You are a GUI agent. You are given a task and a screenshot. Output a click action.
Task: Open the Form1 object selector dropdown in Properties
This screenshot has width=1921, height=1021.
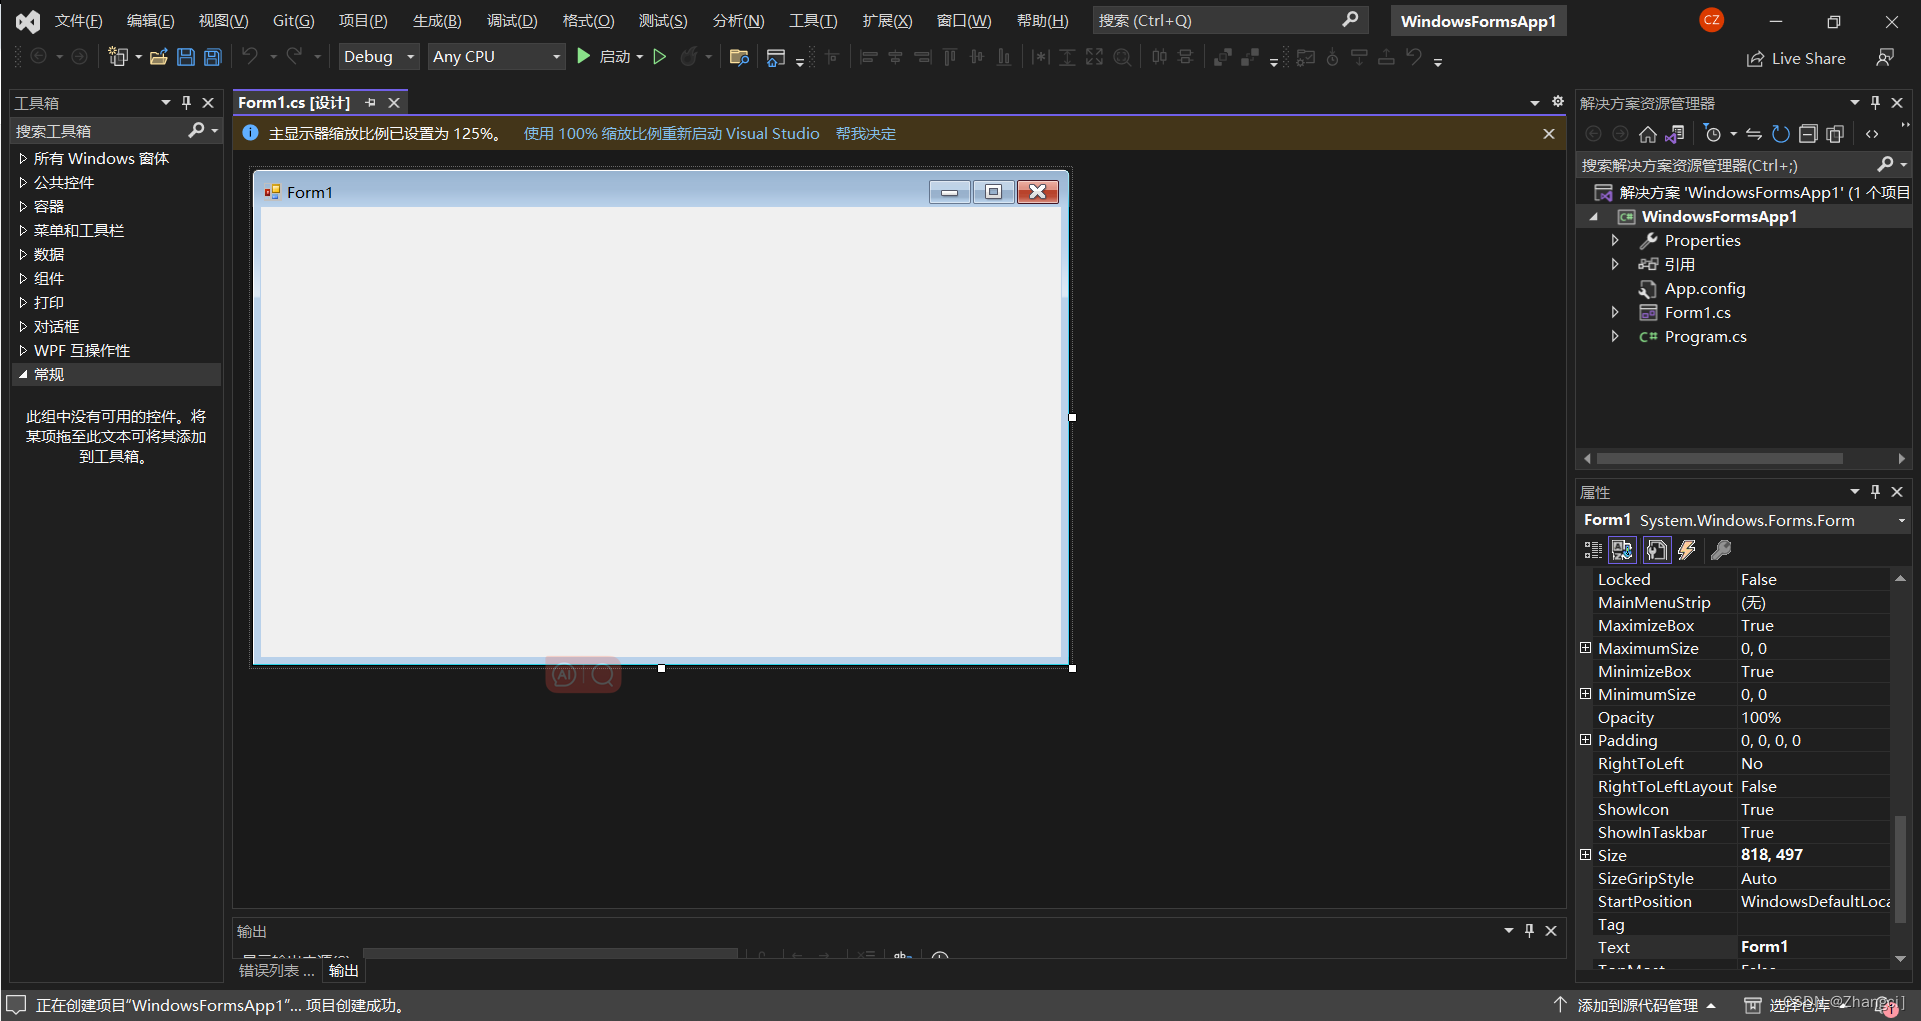[x=1901, y=520]
